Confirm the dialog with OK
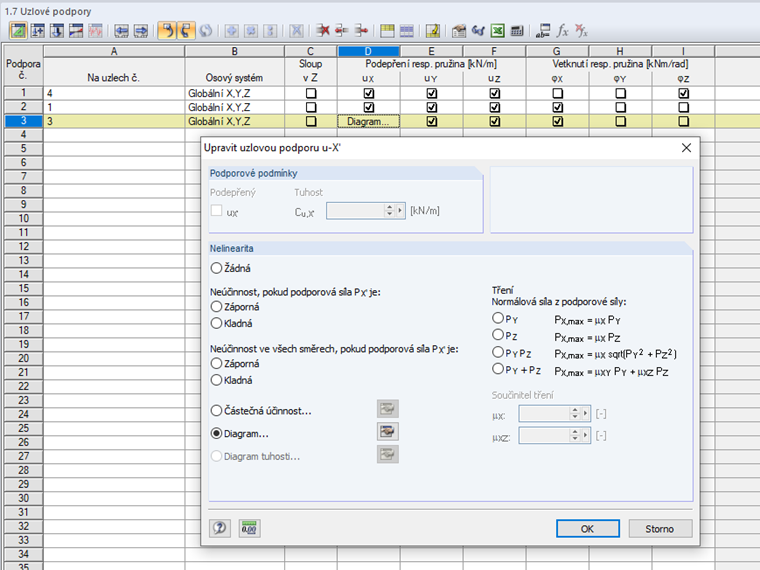Image resolution: width=760 pixels, height=570 pixels. click(587, 529)
